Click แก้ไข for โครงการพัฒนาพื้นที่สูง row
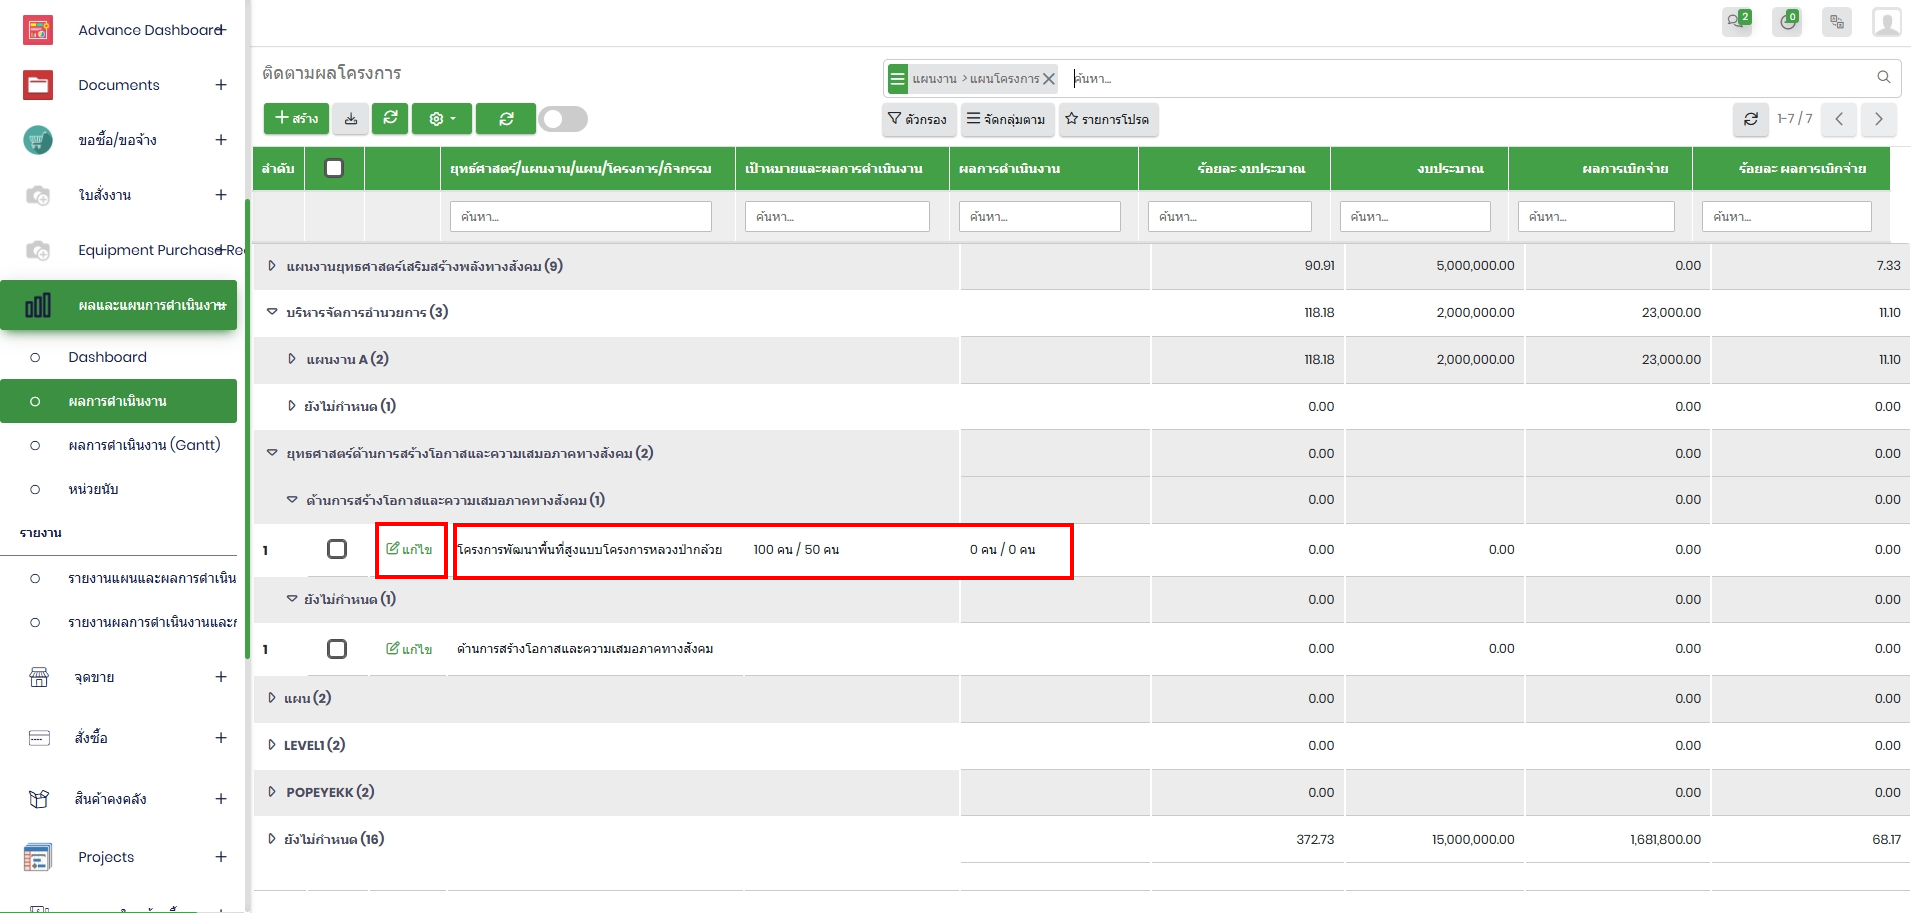Screen dimensions: 1911x913 (410, 549)
